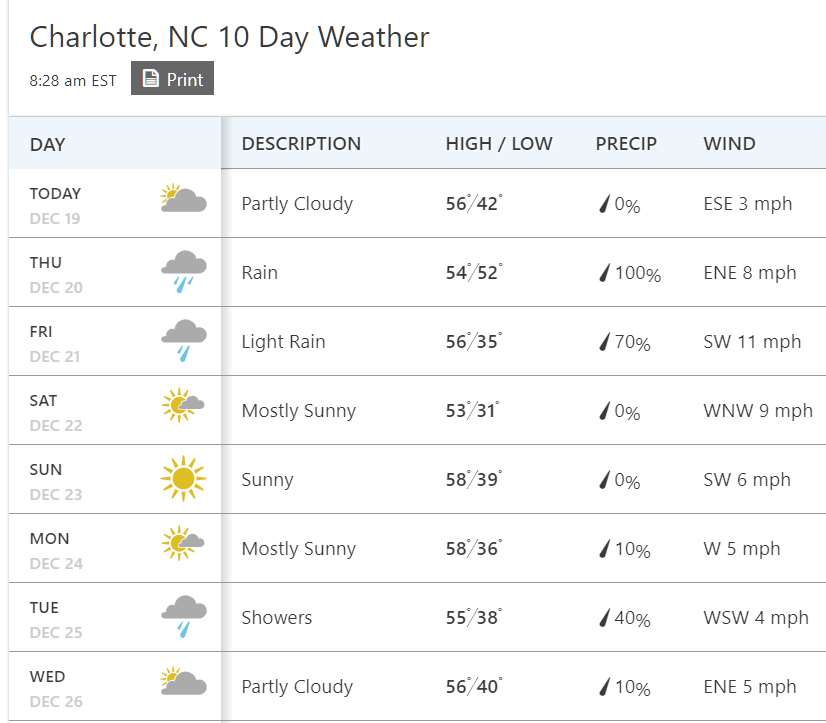Click the Showers description text
Image resolution: width=826 pixels, height=723 pixels.
(x=277, y=617)
